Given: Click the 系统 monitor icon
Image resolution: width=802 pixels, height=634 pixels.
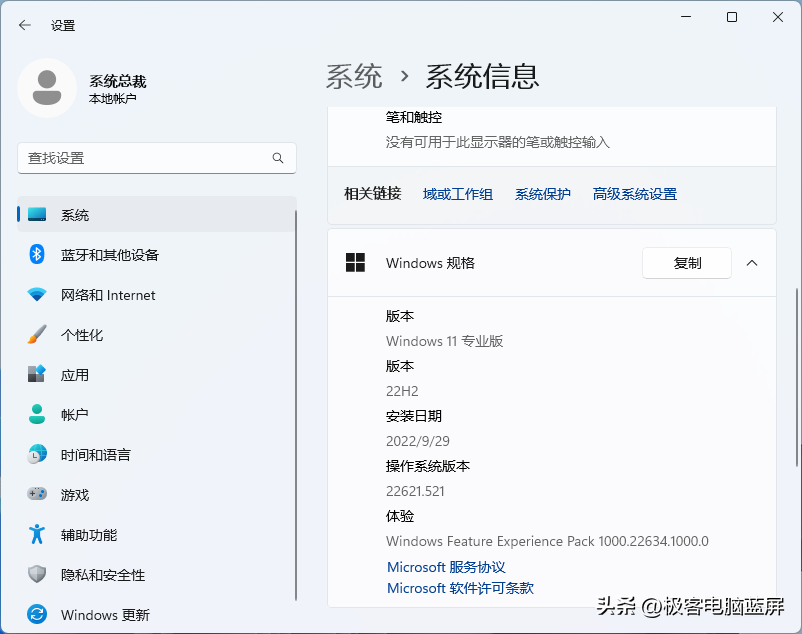Looking at the screenshot, I should point(37,215).
